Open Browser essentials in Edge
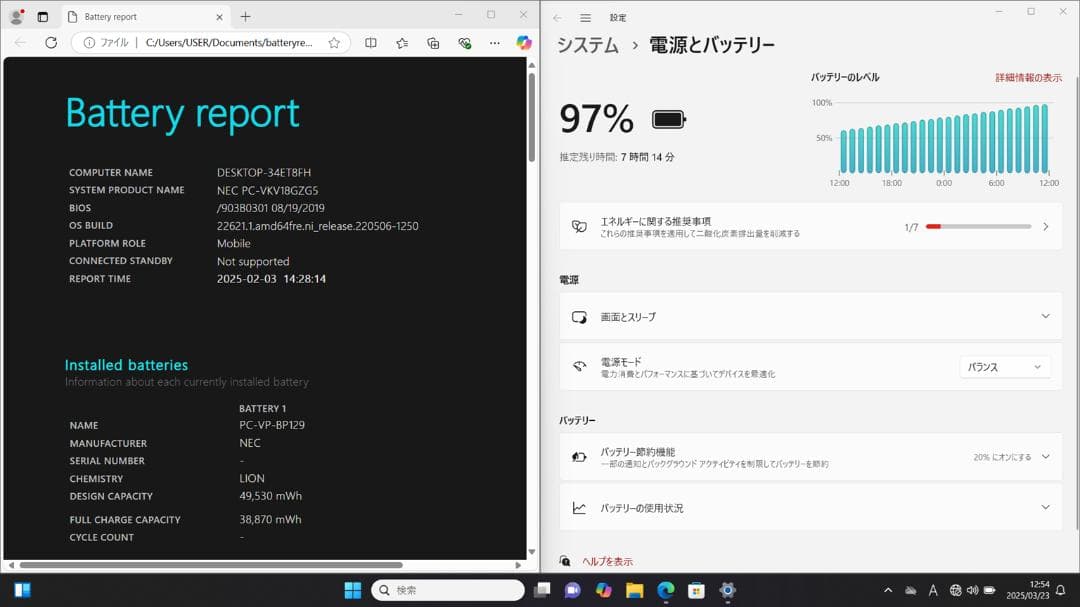 point(463,43)
